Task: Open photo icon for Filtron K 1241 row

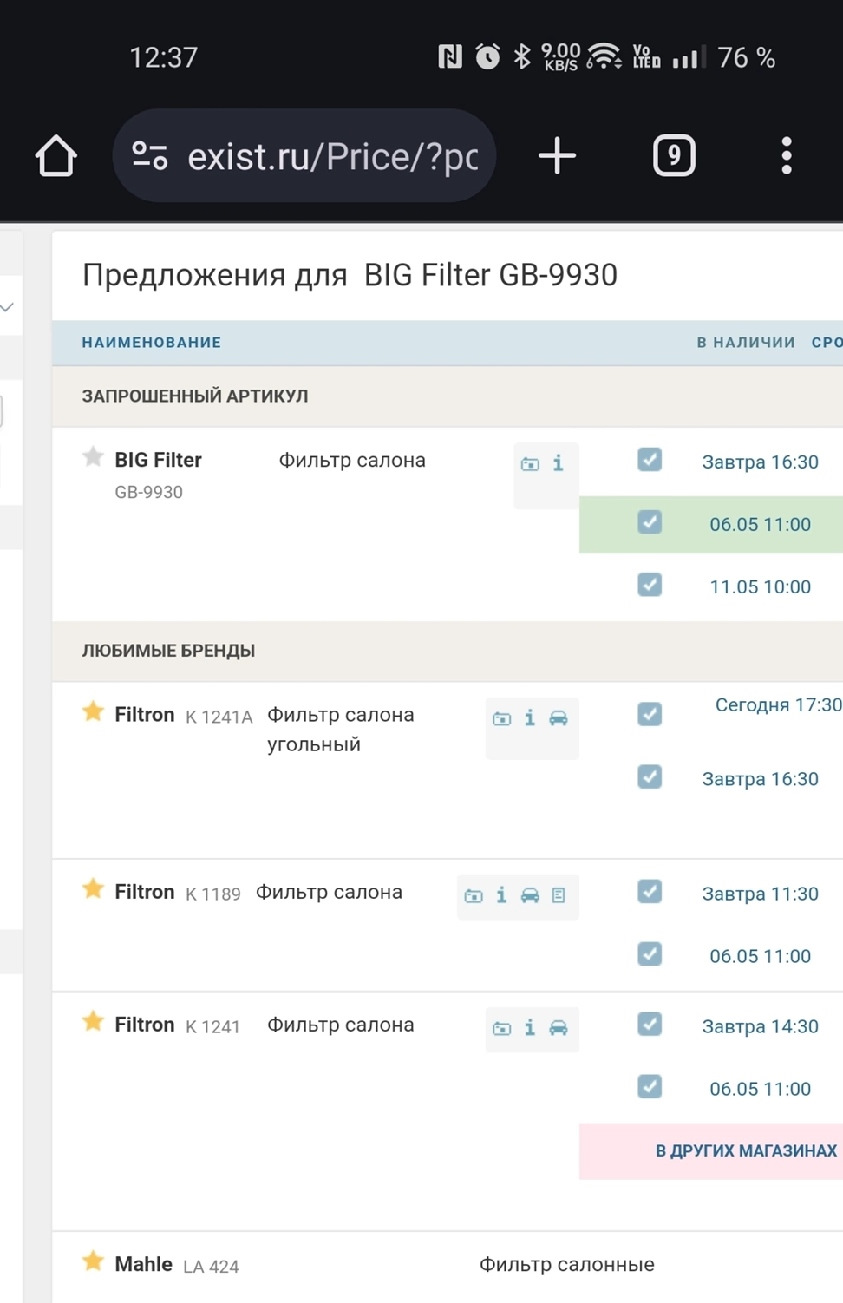Action: pos(502,1028)
